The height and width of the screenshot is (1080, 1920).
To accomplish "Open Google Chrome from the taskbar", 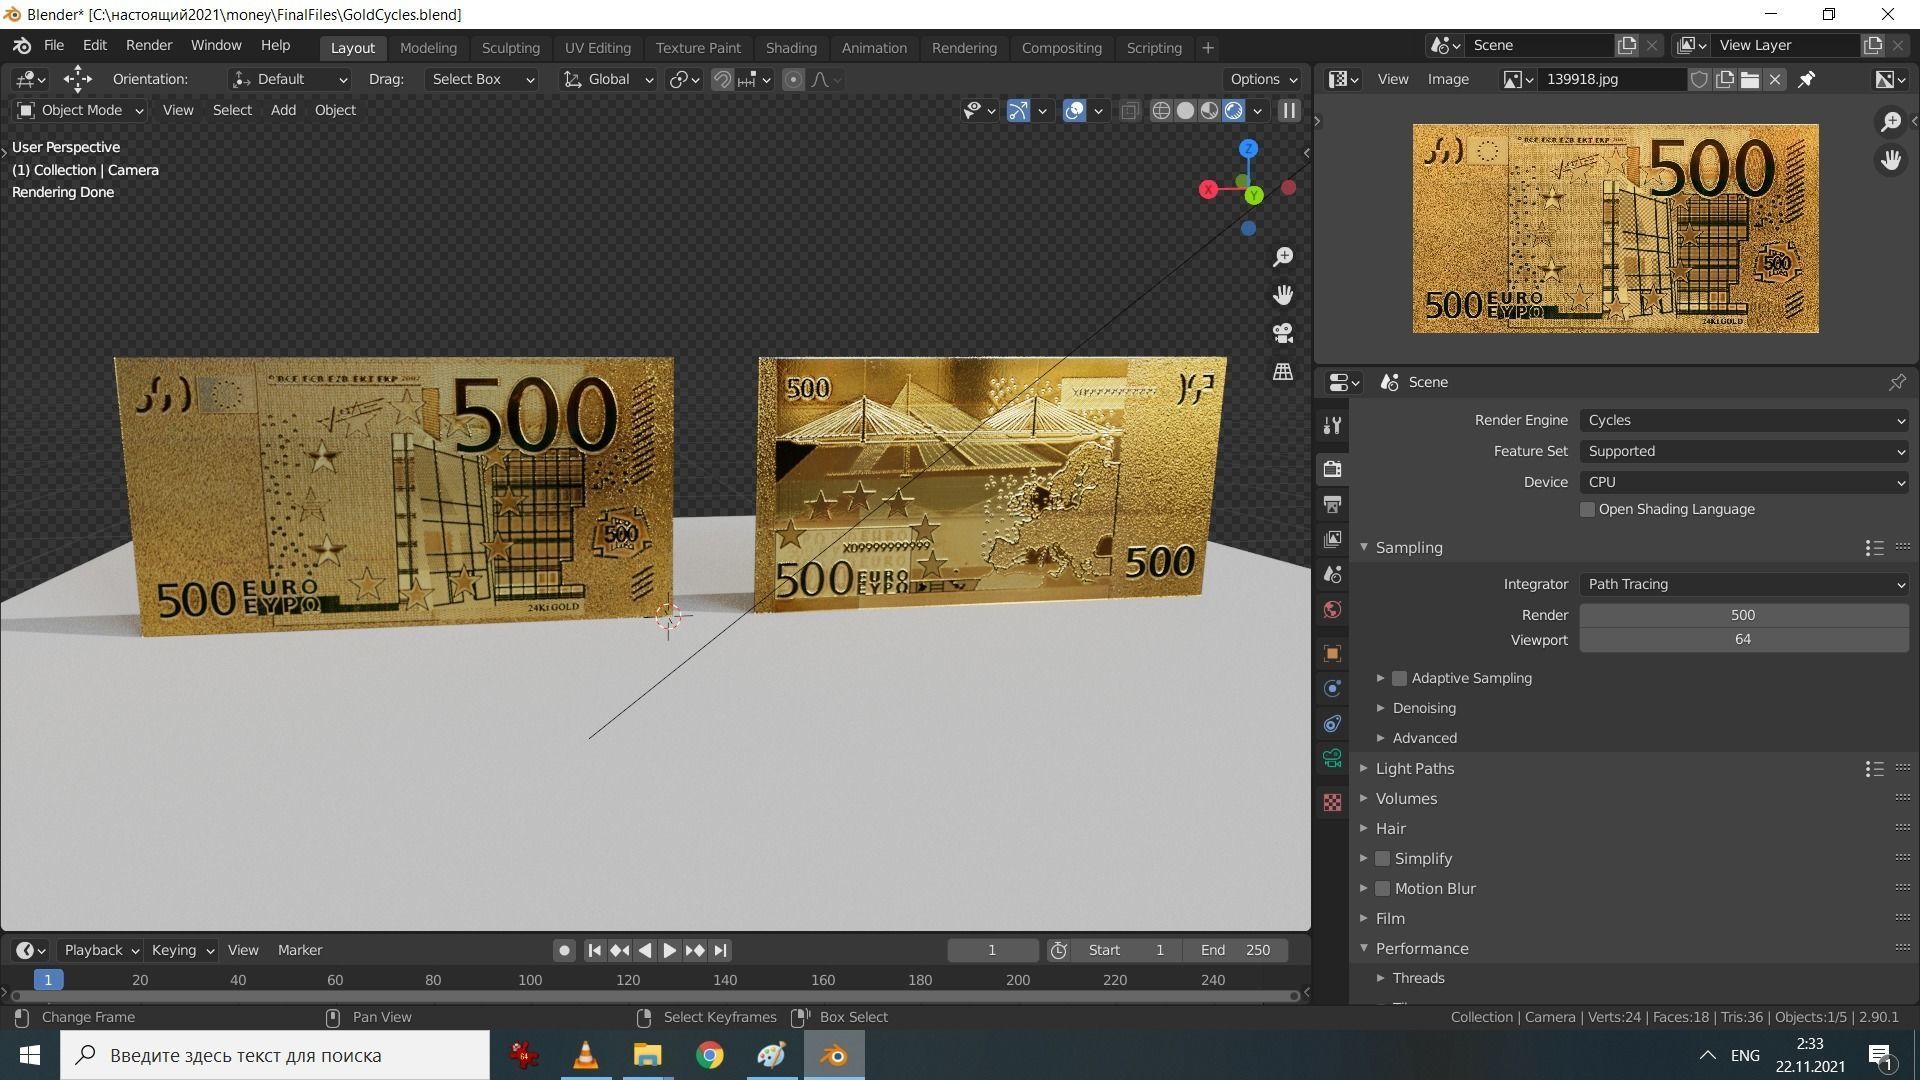I will click(x=710, y=1055).
